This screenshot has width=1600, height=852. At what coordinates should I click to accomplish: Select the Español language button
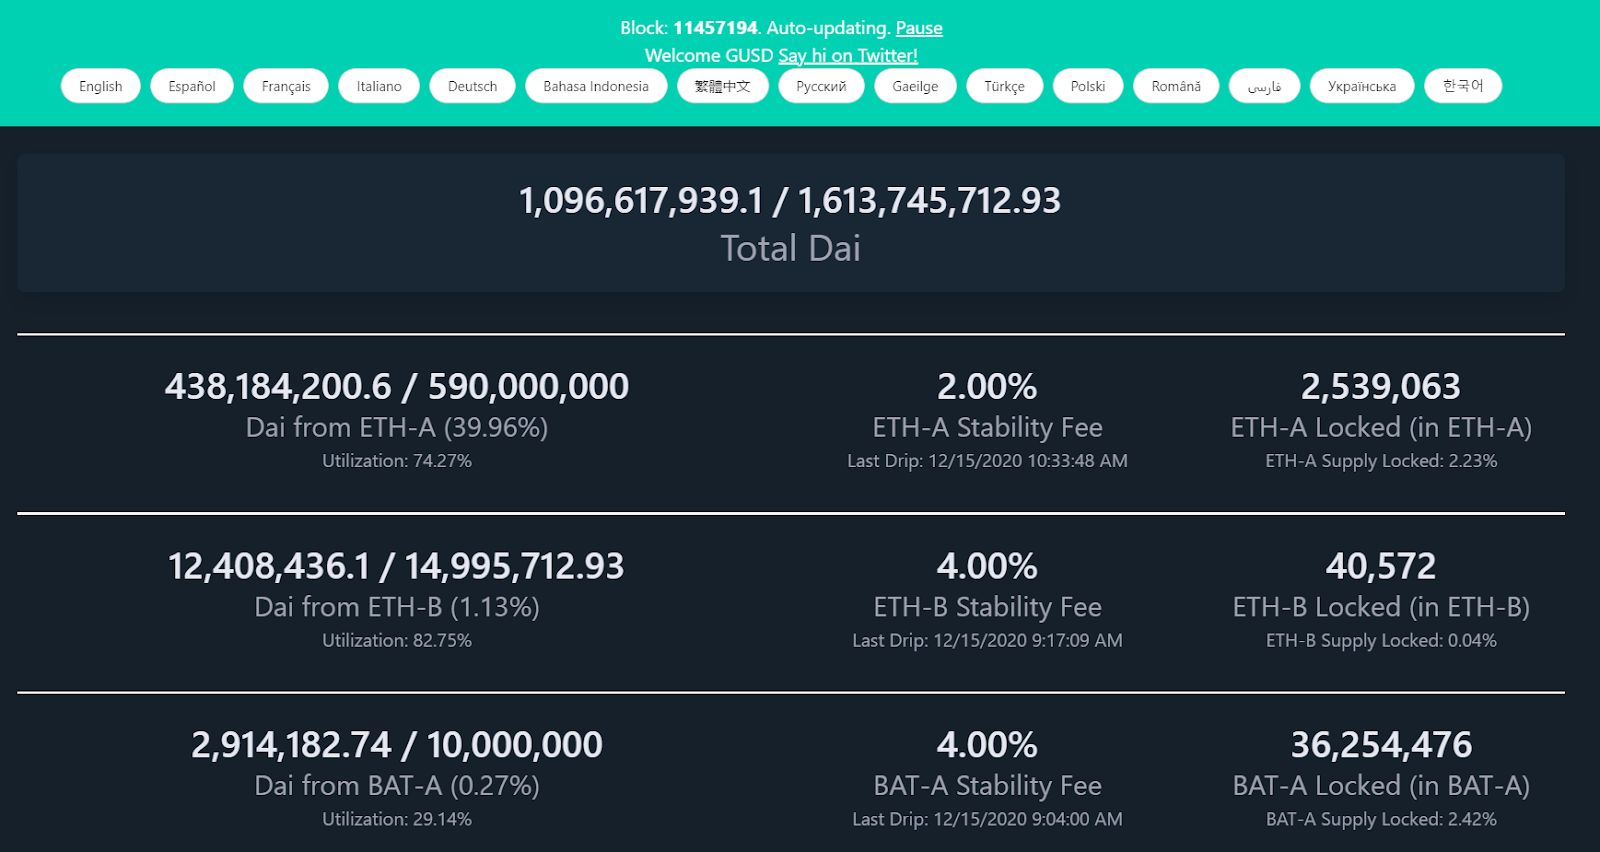click(192, 86)
